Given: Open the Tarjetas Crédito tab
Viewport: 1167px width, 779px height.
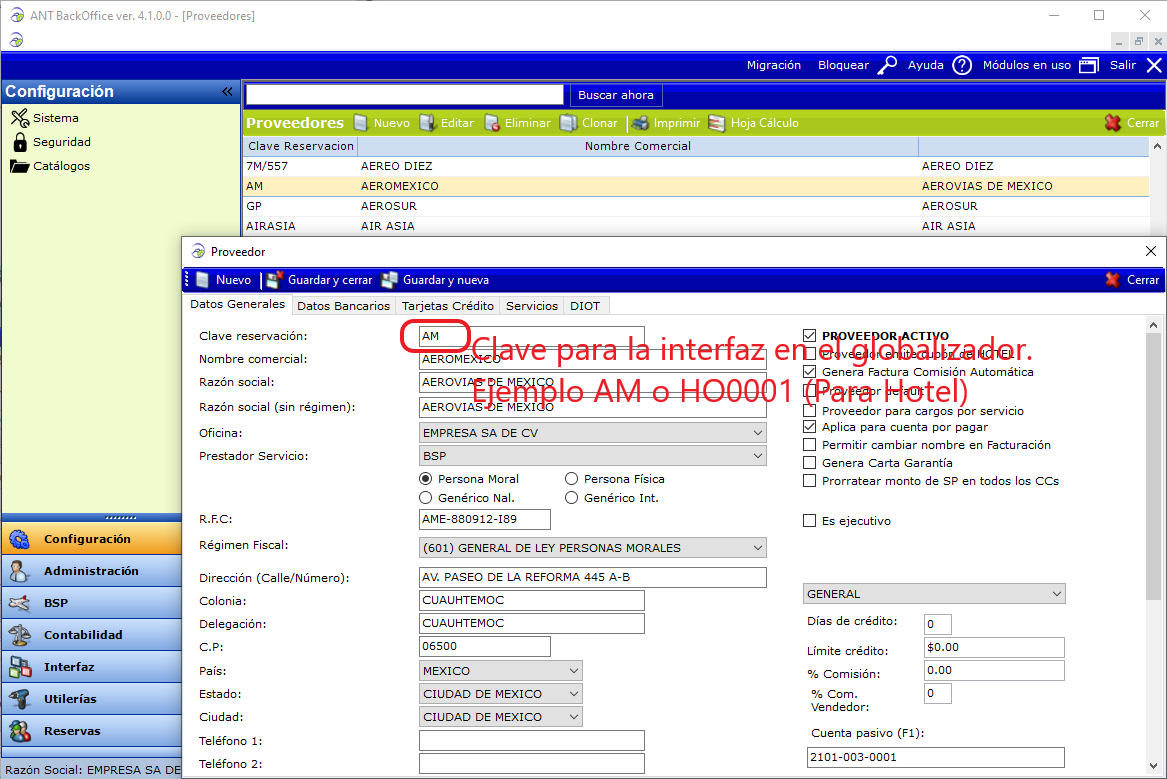Looking at the screenshot, I should click(x=447, y=306).
